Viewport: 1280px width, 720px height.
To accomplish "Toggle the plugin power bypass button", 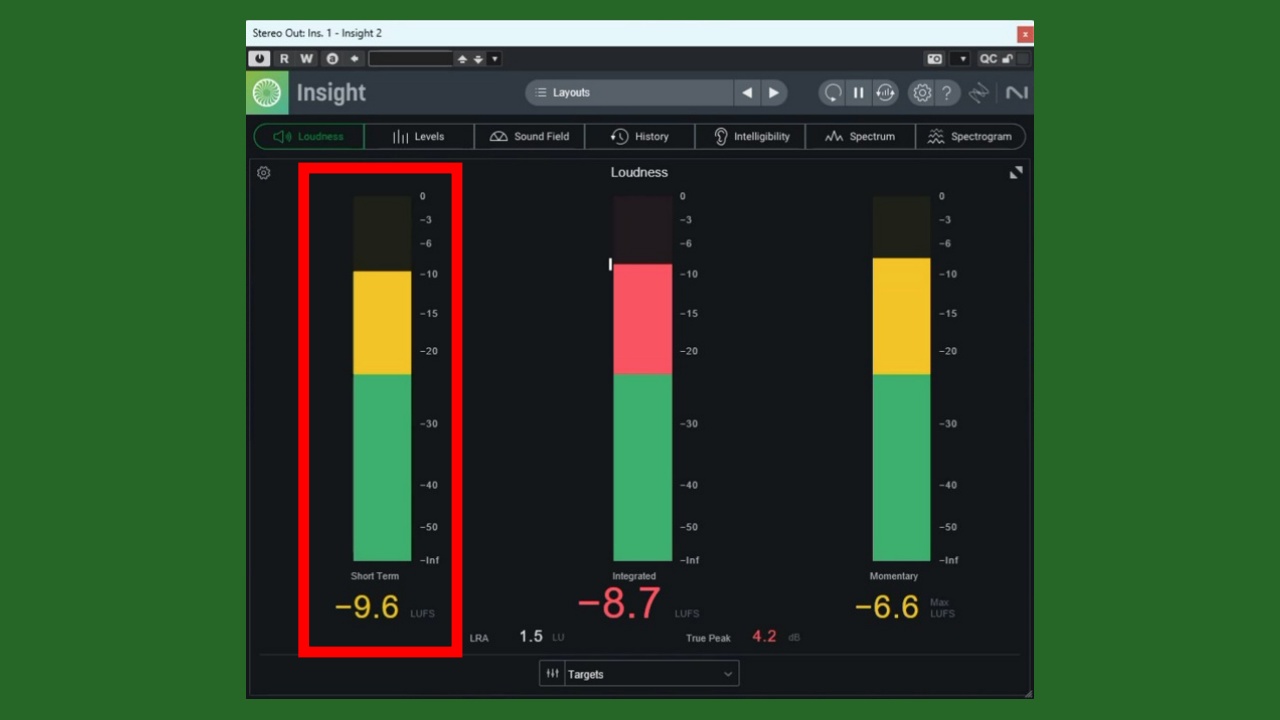I will [260, 59].
